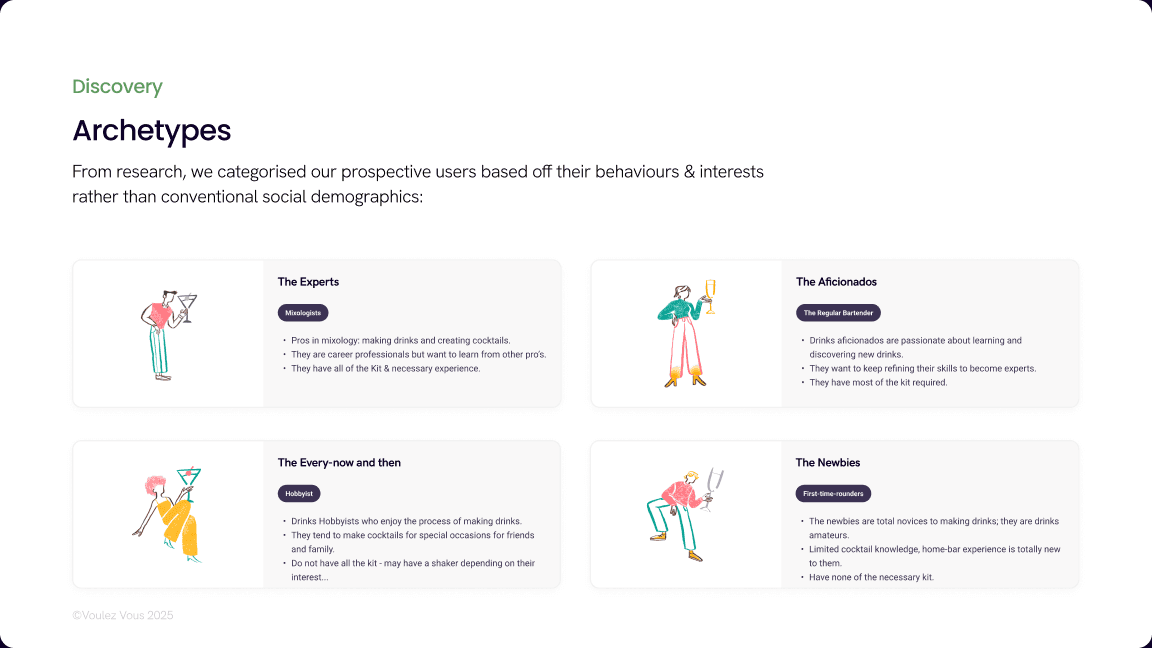Screen dimensions: 1152x648
Task: Click the Newbies crouching figure illustration
Action: click(x=685, y=514)
